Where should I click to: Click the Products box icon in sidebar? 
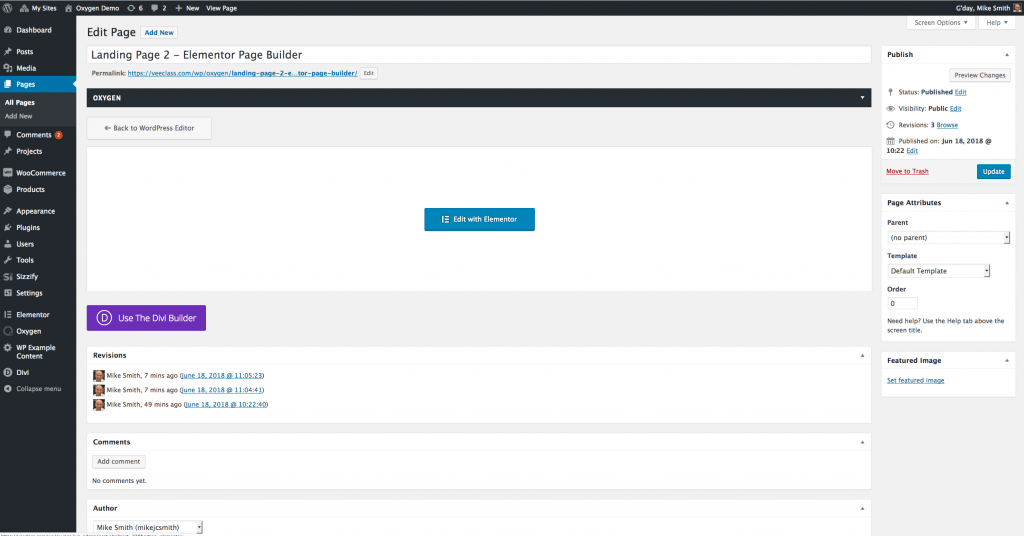point(8,189)
